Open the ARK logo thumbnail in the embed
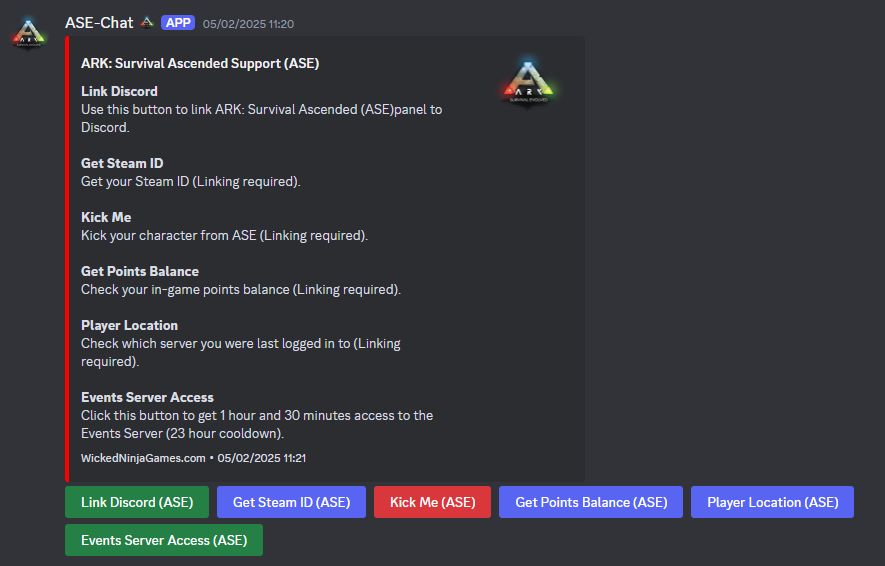The height and width of the screenshot is (566, 885). point(528,84)
